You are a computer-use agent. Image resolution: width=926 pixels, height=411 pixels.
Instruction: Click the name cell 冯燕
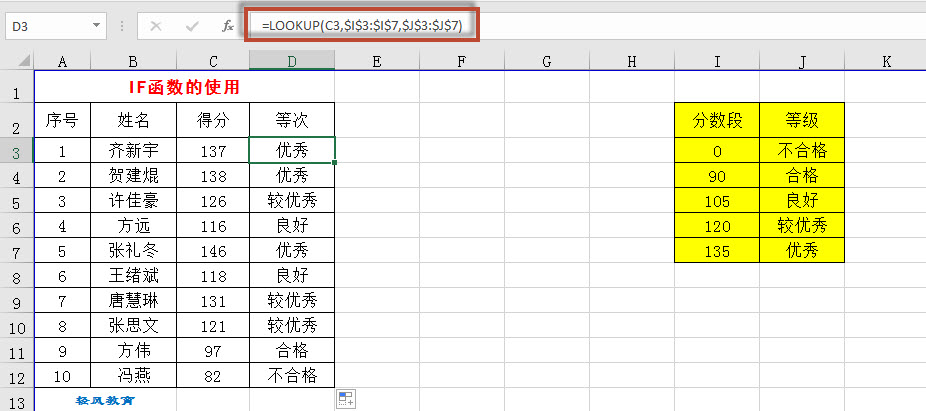point(133,376)
